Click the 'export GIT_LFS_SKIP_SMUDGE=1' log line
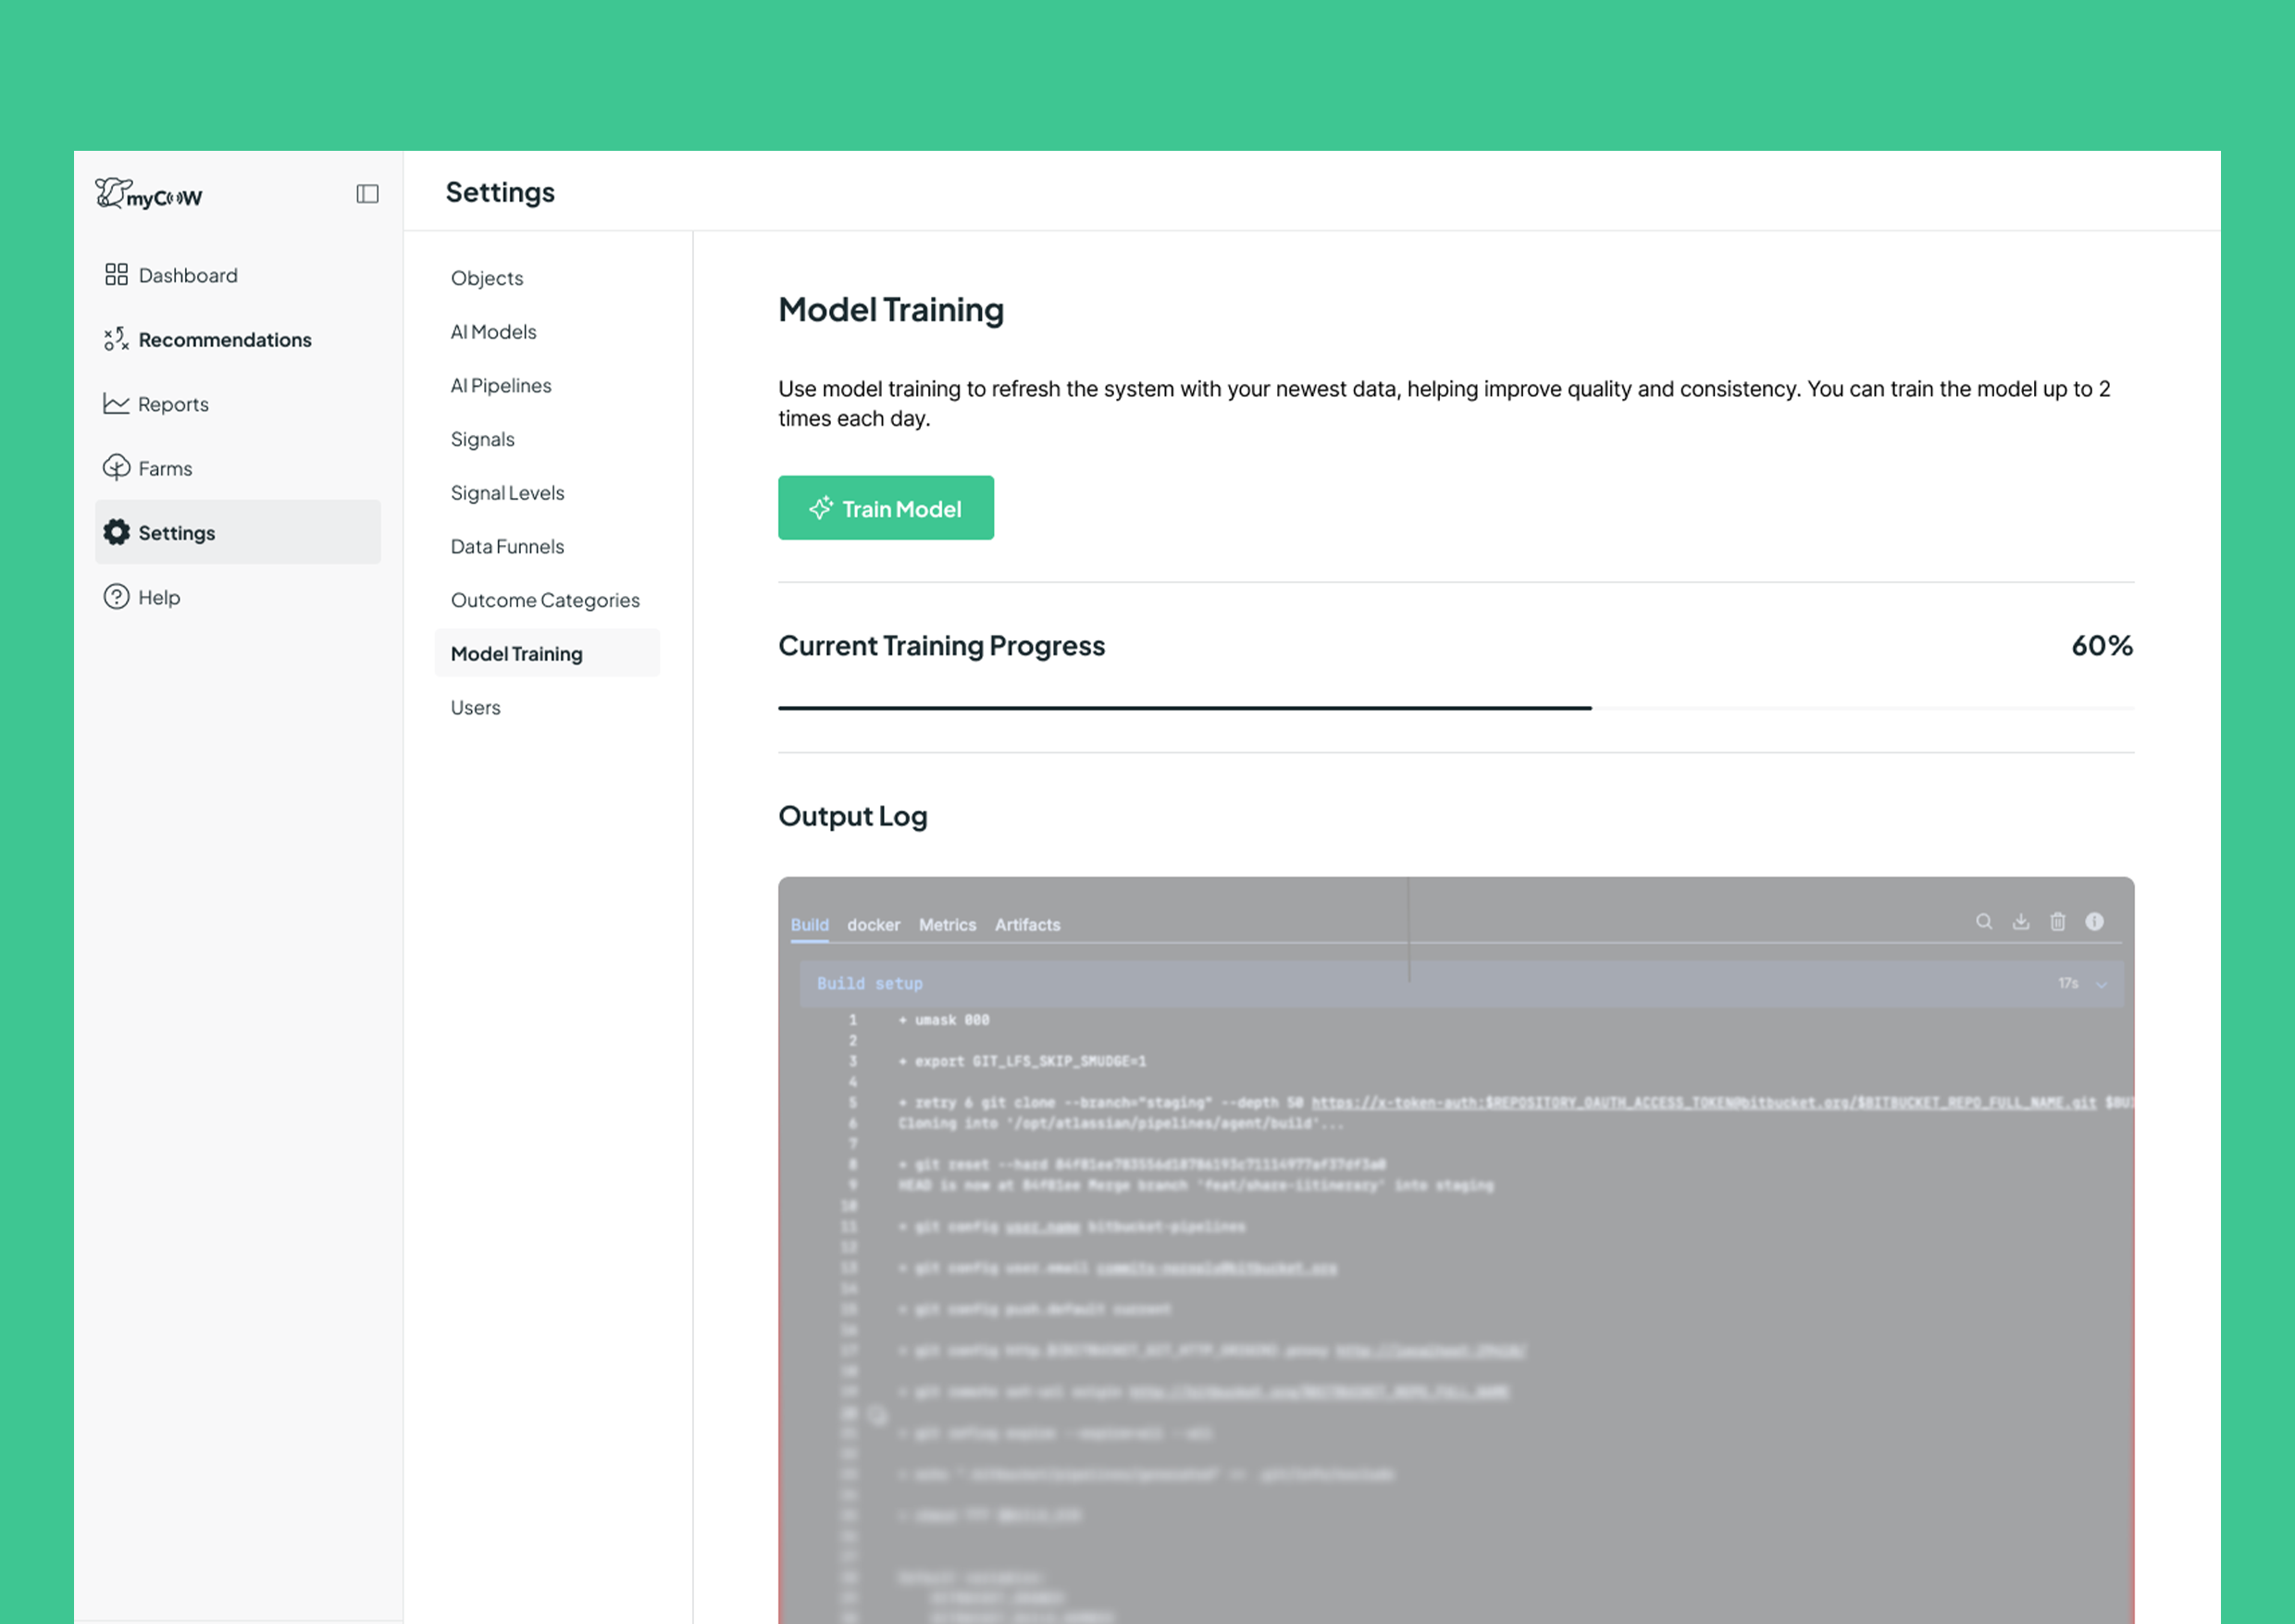The width and height of the screenshot is (2295, 1624). point(1022,1061)
